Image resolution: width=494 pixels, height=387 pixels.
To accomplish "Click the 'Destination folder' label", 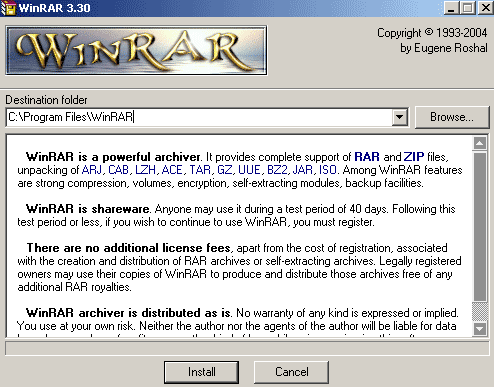I will coord(46,100).
